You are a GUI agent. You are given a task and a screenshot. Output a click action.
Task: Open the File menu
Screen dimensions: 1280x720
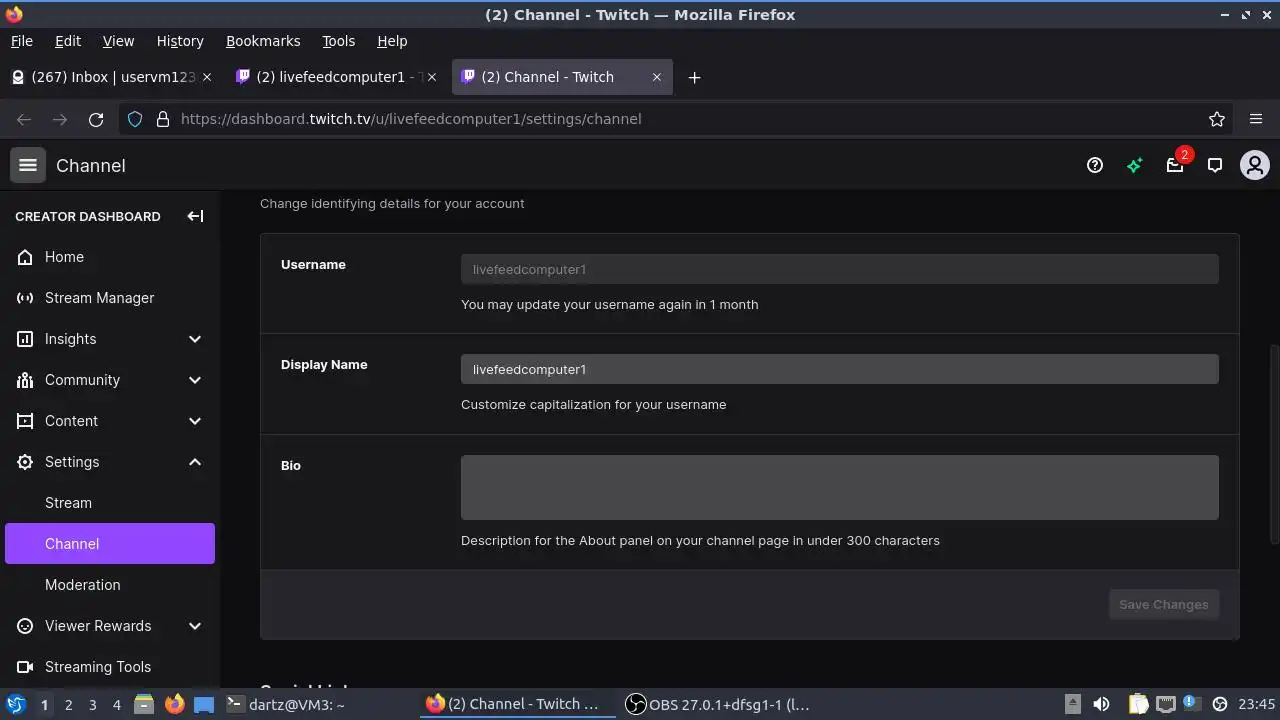point(22,41)
